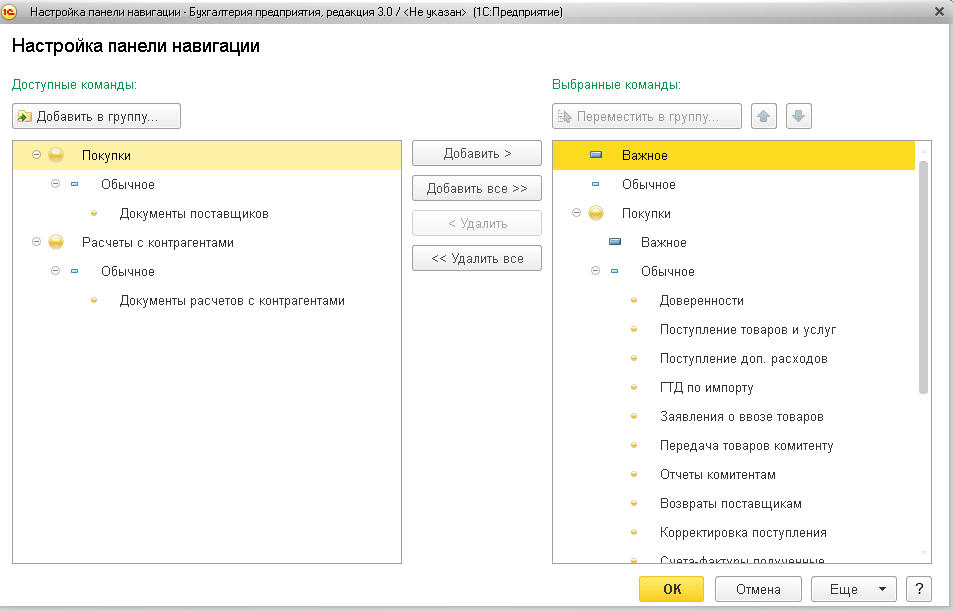Click the move up arrow icon

coord(764,116)
